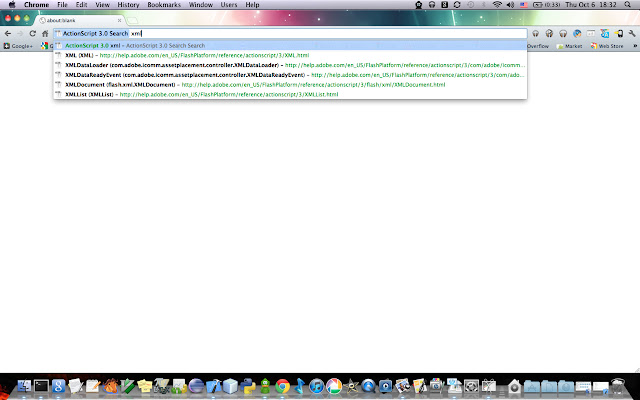Launch Terminal from the dock
This screenshot has width=640, height=400.
(41, 386)
